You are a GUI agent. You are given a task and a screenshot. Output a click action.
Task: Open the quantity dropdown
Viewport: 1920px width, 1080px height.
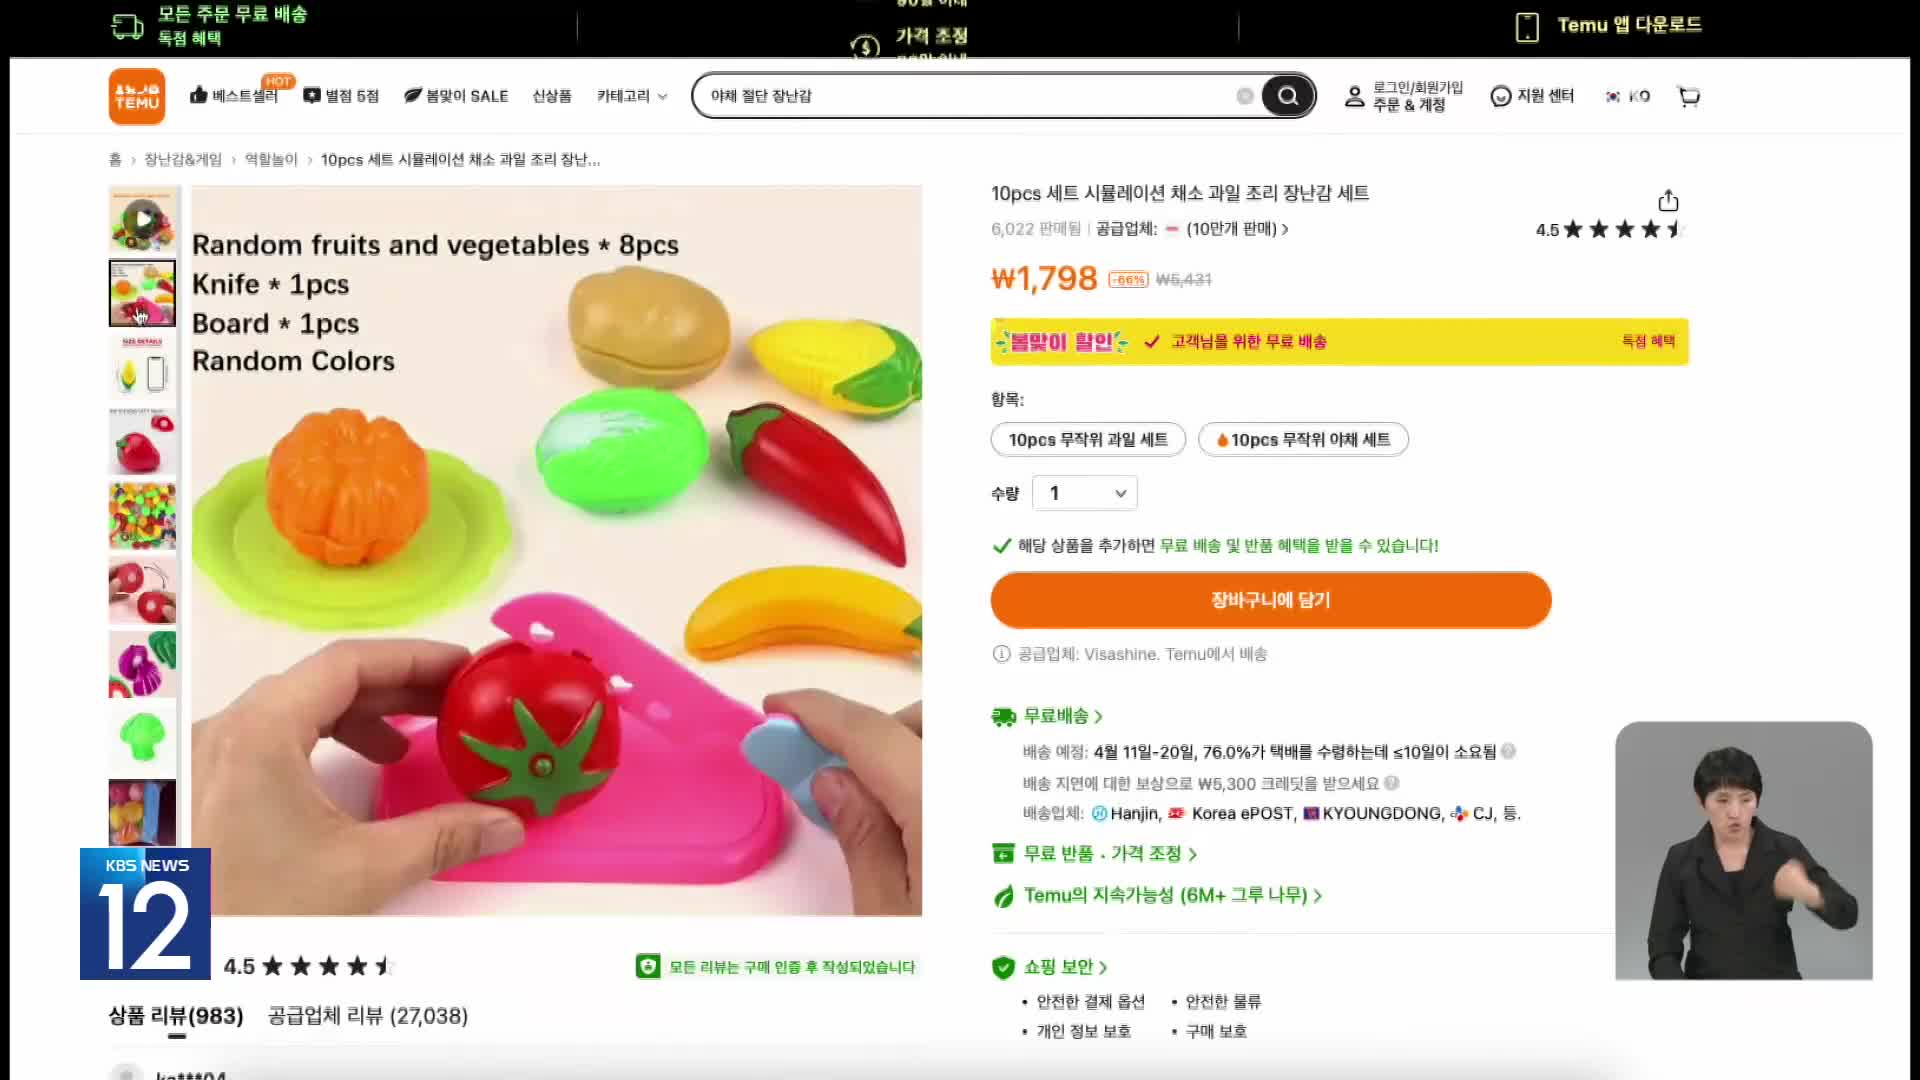point(1085,493)
